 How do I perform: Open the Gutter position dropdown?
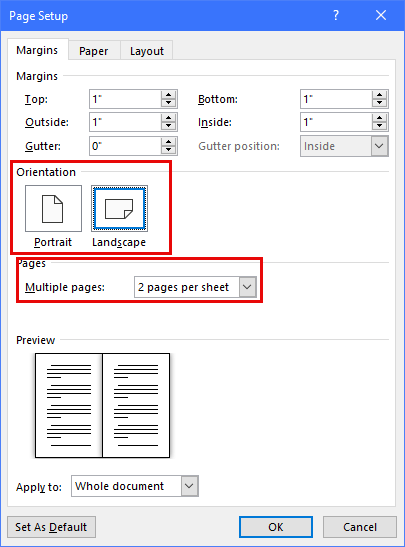(379, 146)
